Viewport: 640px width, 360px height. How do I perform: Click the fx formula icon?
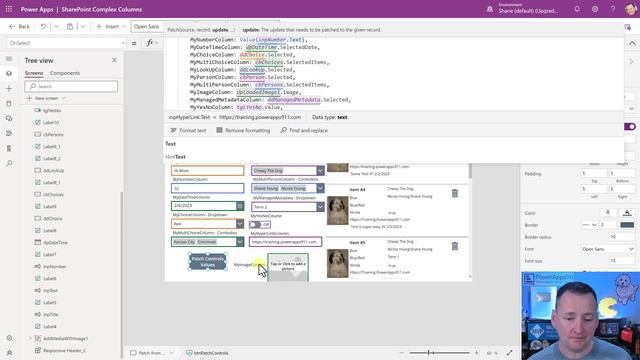coord(150,43)
